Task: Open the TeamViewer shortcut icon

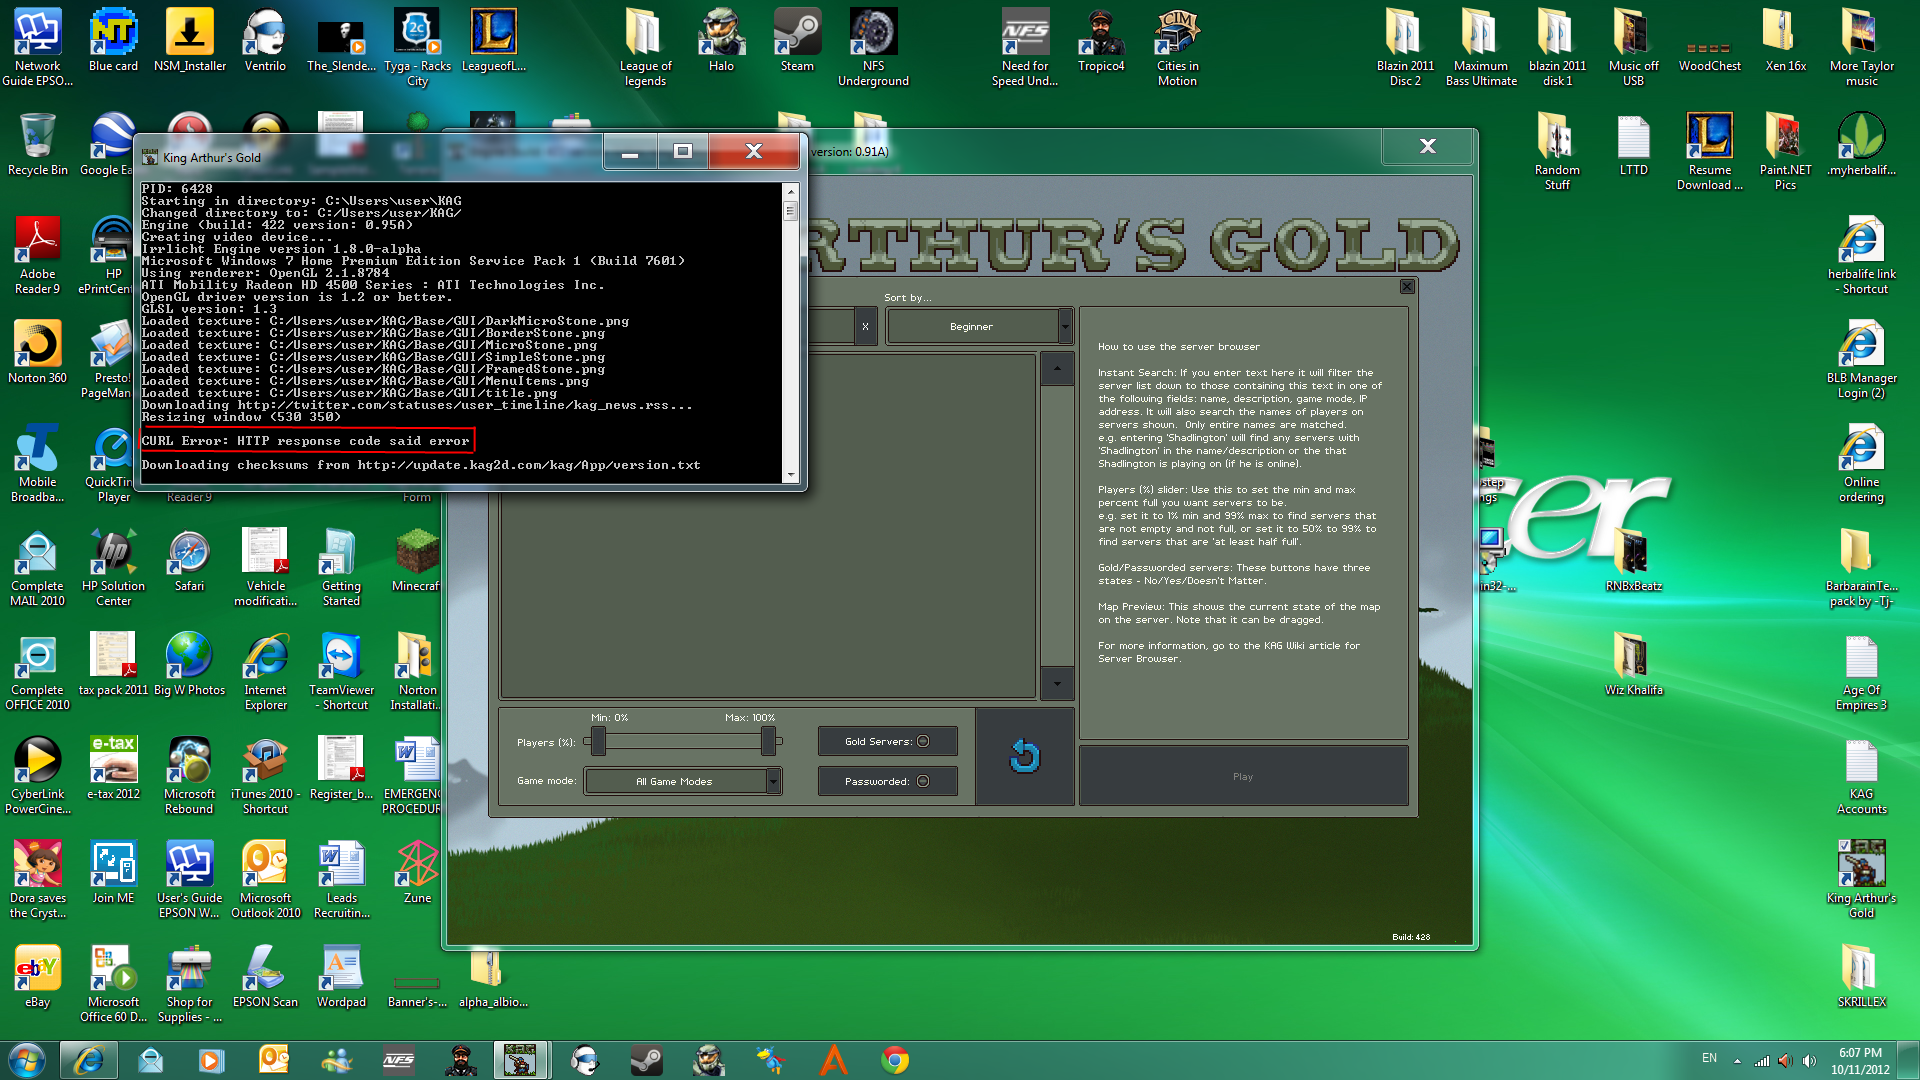Action: pyautogui.click(x=341, y=671)
